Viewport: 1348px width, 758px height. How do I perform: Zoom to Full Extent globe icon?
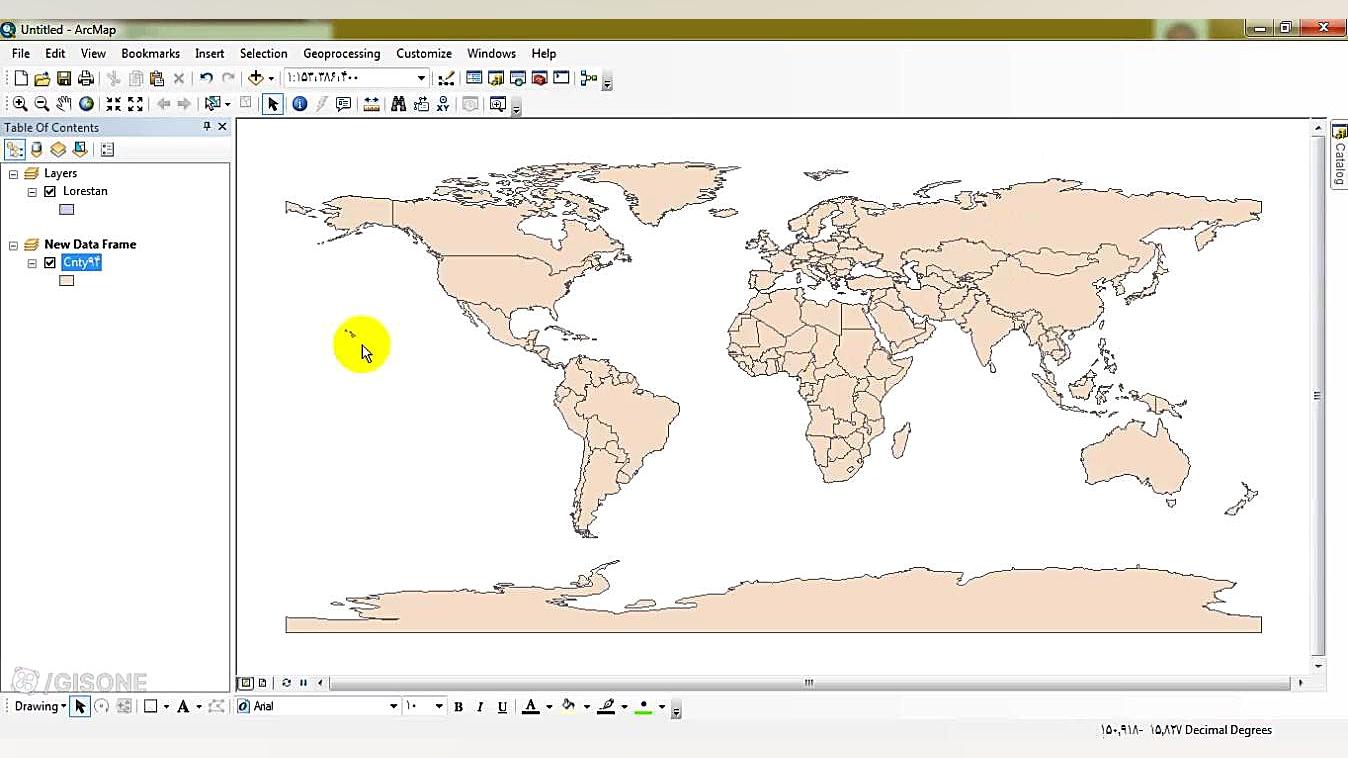coord(86,103)
